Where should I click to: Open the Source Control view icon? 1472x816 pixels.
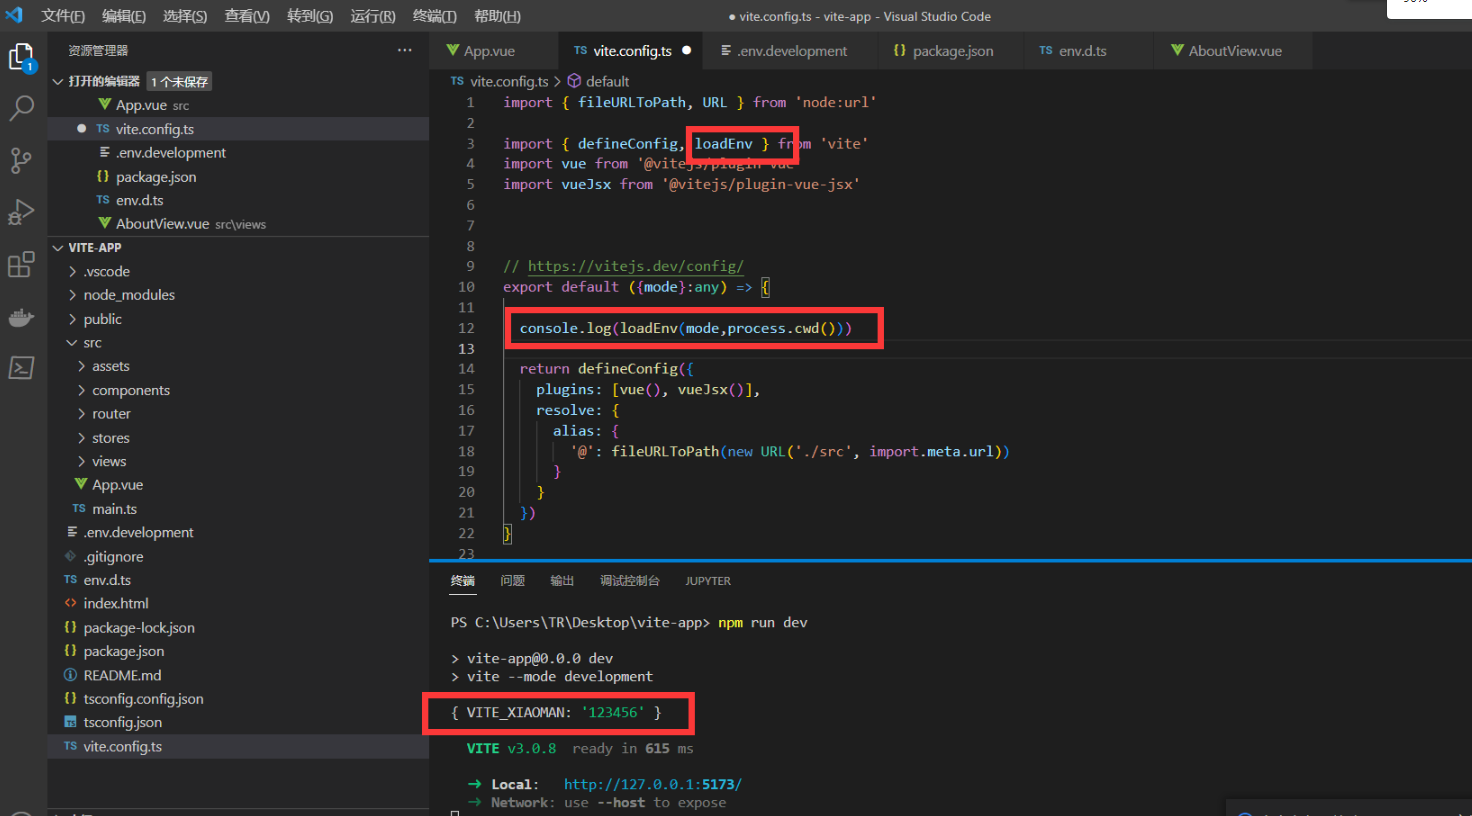coord(21,160)
